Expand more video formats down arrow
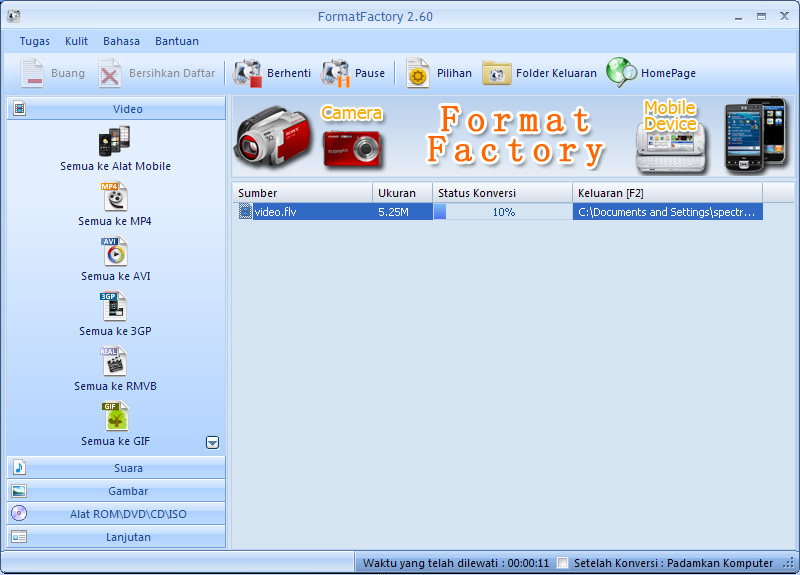Screen dimensions: 800x575 tap(212, 442)
